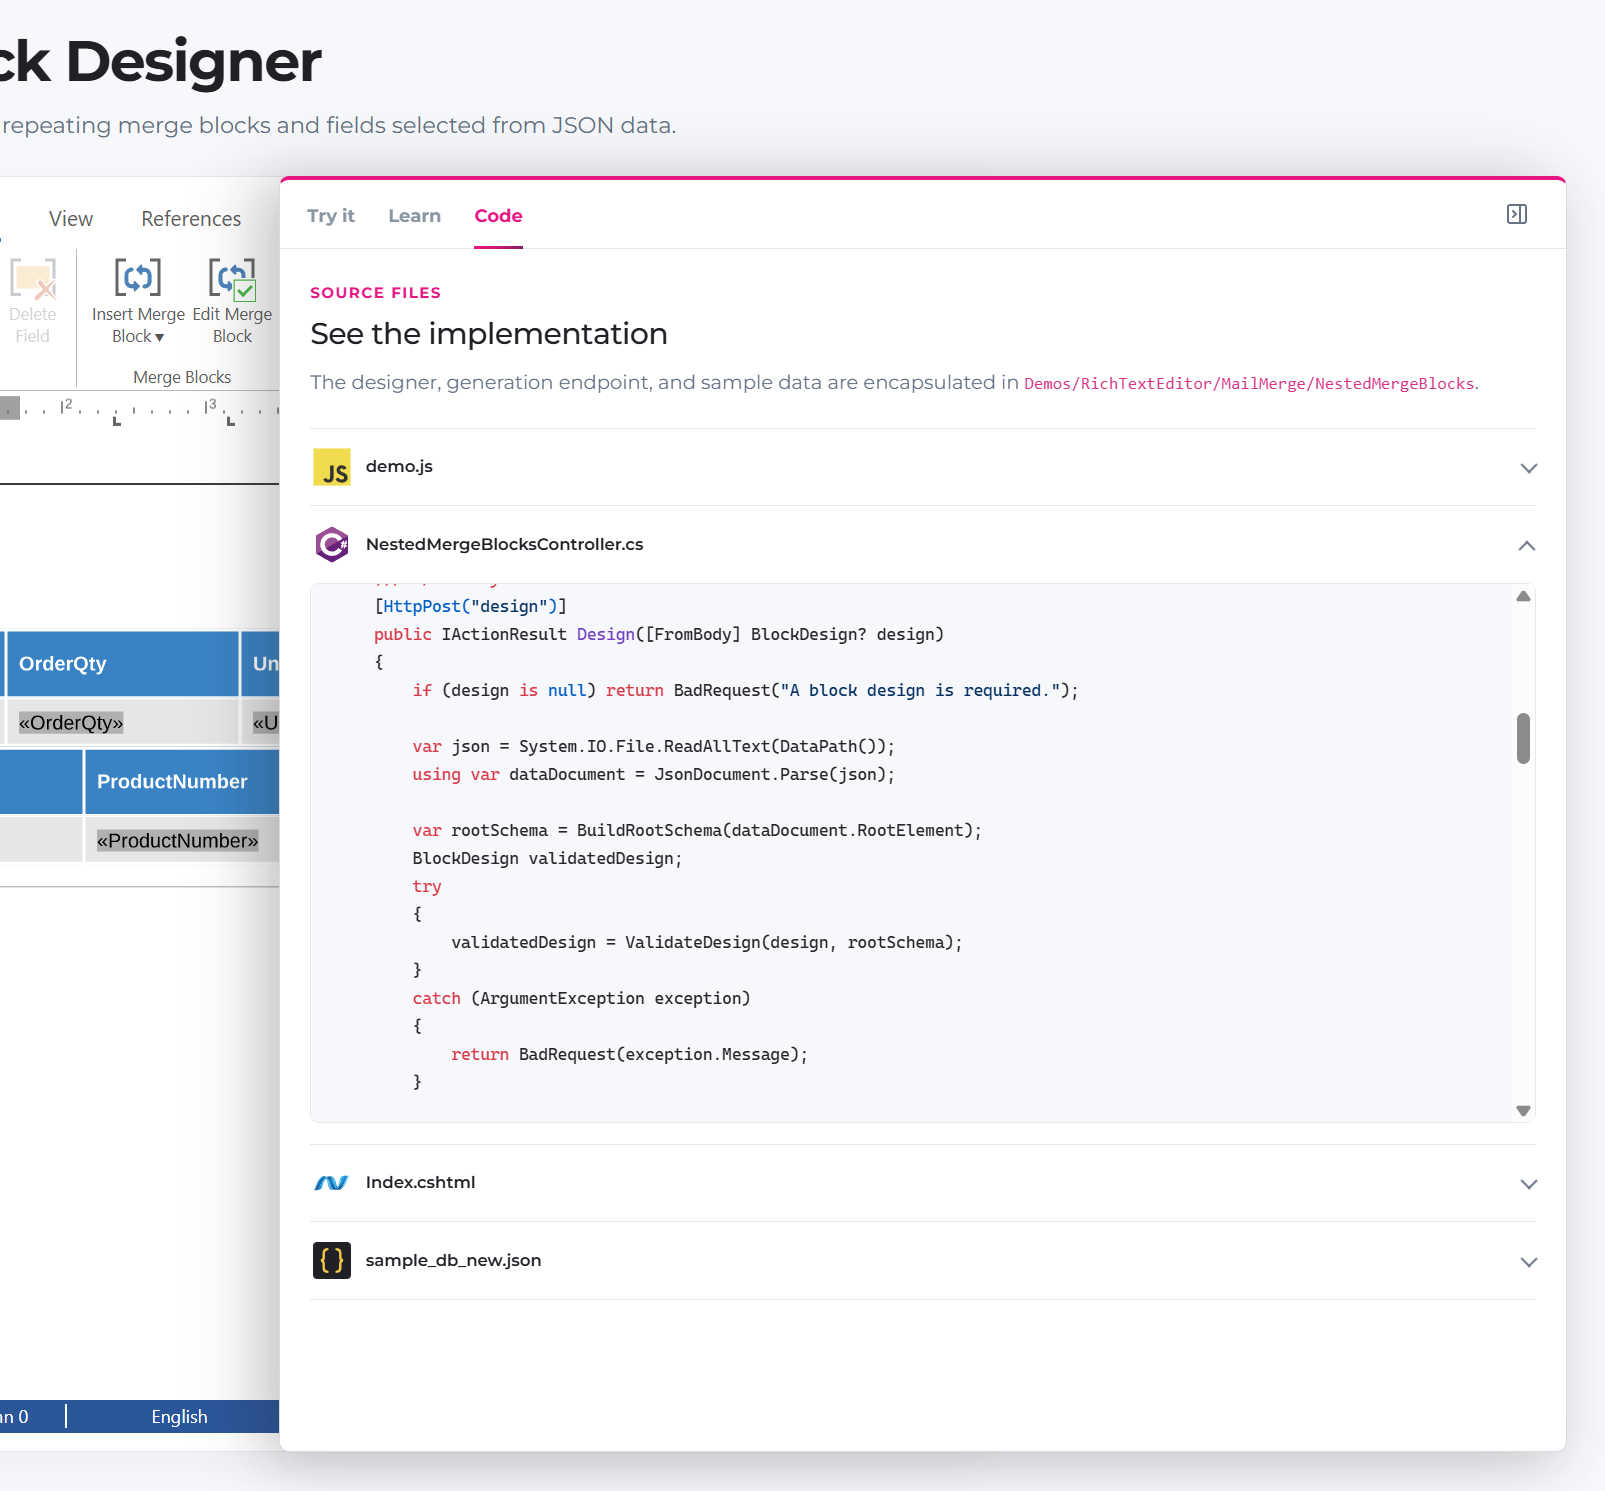1605x1491 pixels.
Task: Click the OrderQty table header cell
Action: (x=122, y=664)
